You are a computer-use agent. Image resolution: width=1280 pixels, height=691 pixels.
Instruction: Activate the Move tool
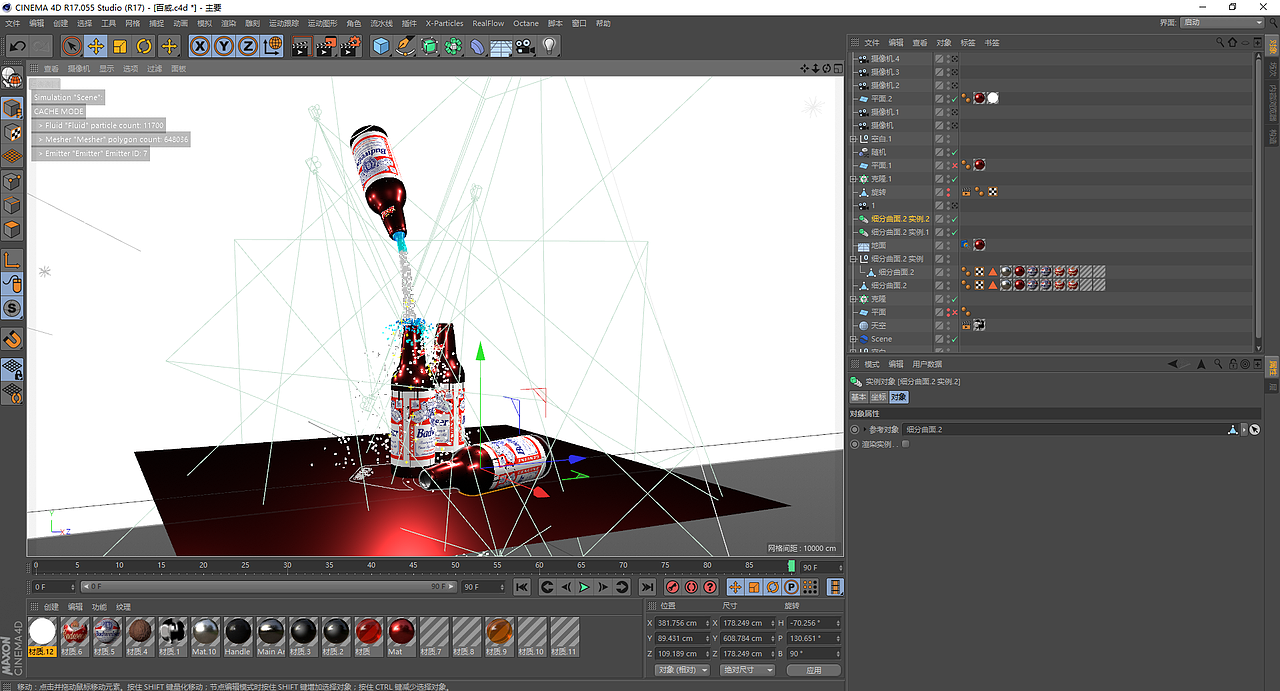[x=96, y=47]
